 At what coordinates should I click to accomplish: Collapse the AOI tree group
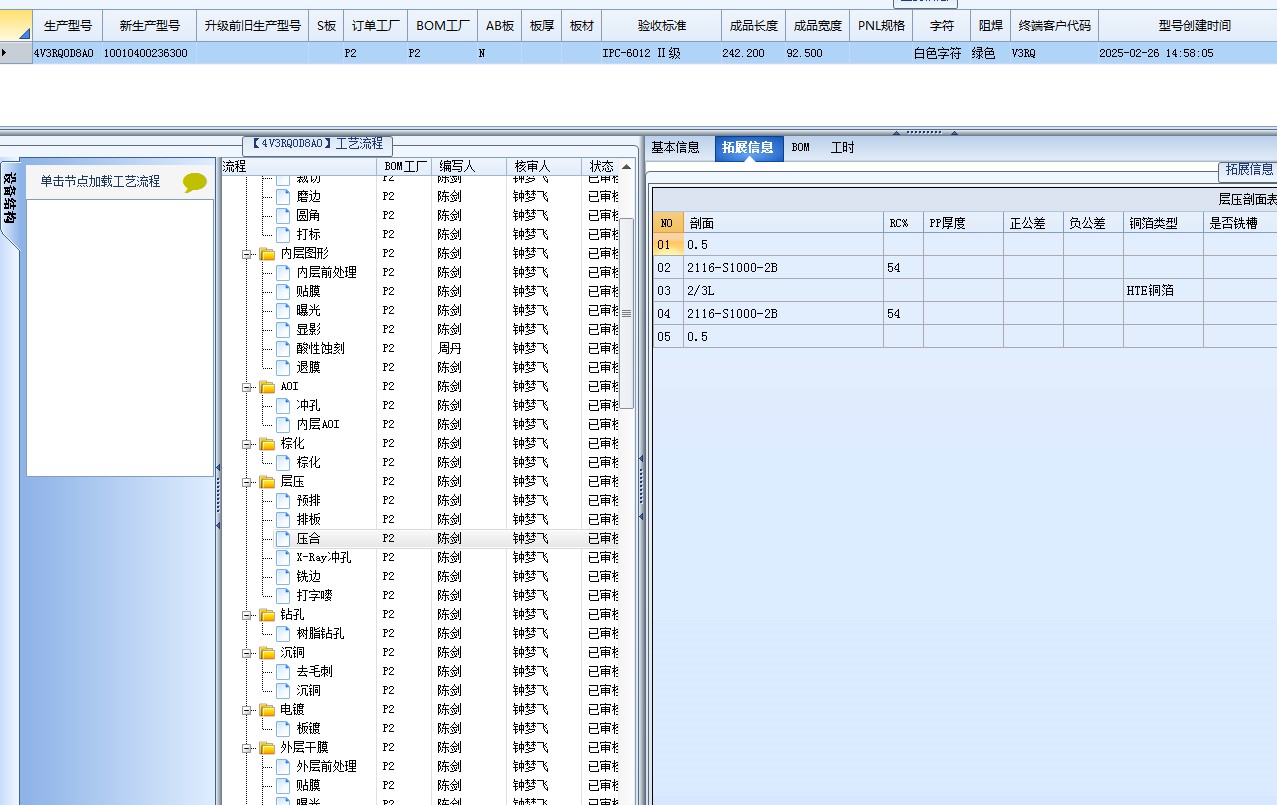click(x=247, y=387)
